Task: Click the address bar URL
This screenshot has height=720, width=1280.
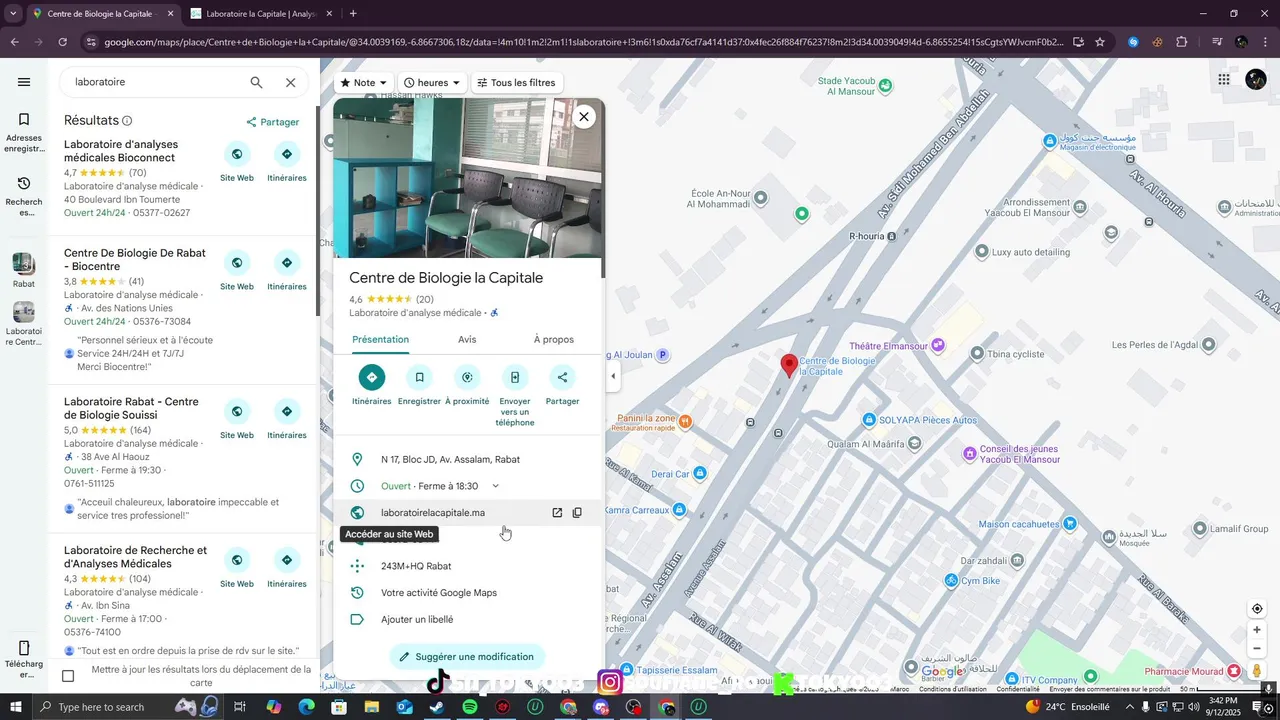Action: click(584, 42)
